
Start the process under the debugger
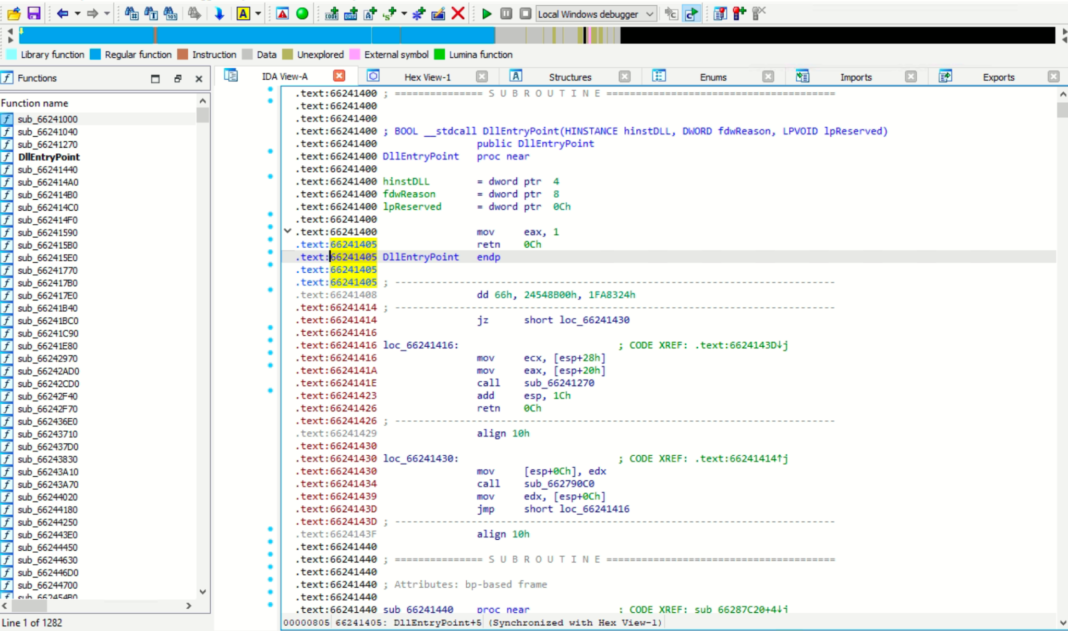coord(487,13)
